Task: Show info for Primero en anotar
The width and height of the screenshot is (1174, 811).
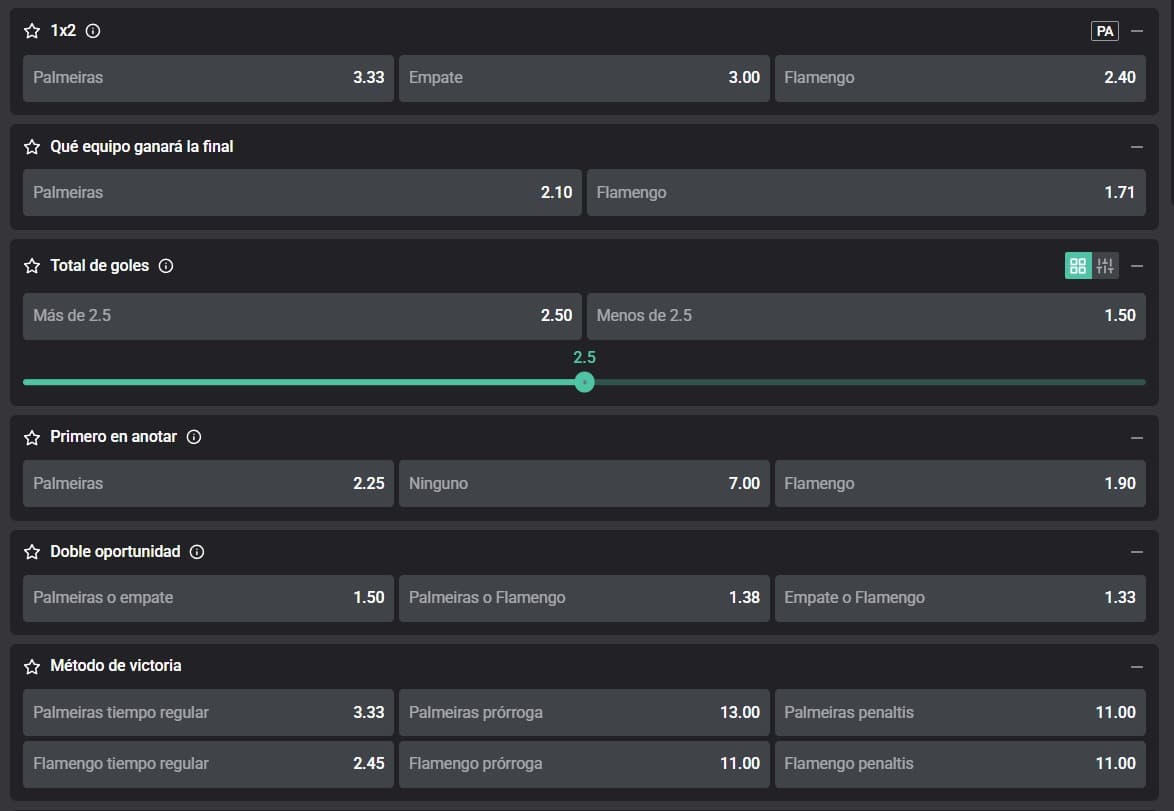Action: pos(194,437)
